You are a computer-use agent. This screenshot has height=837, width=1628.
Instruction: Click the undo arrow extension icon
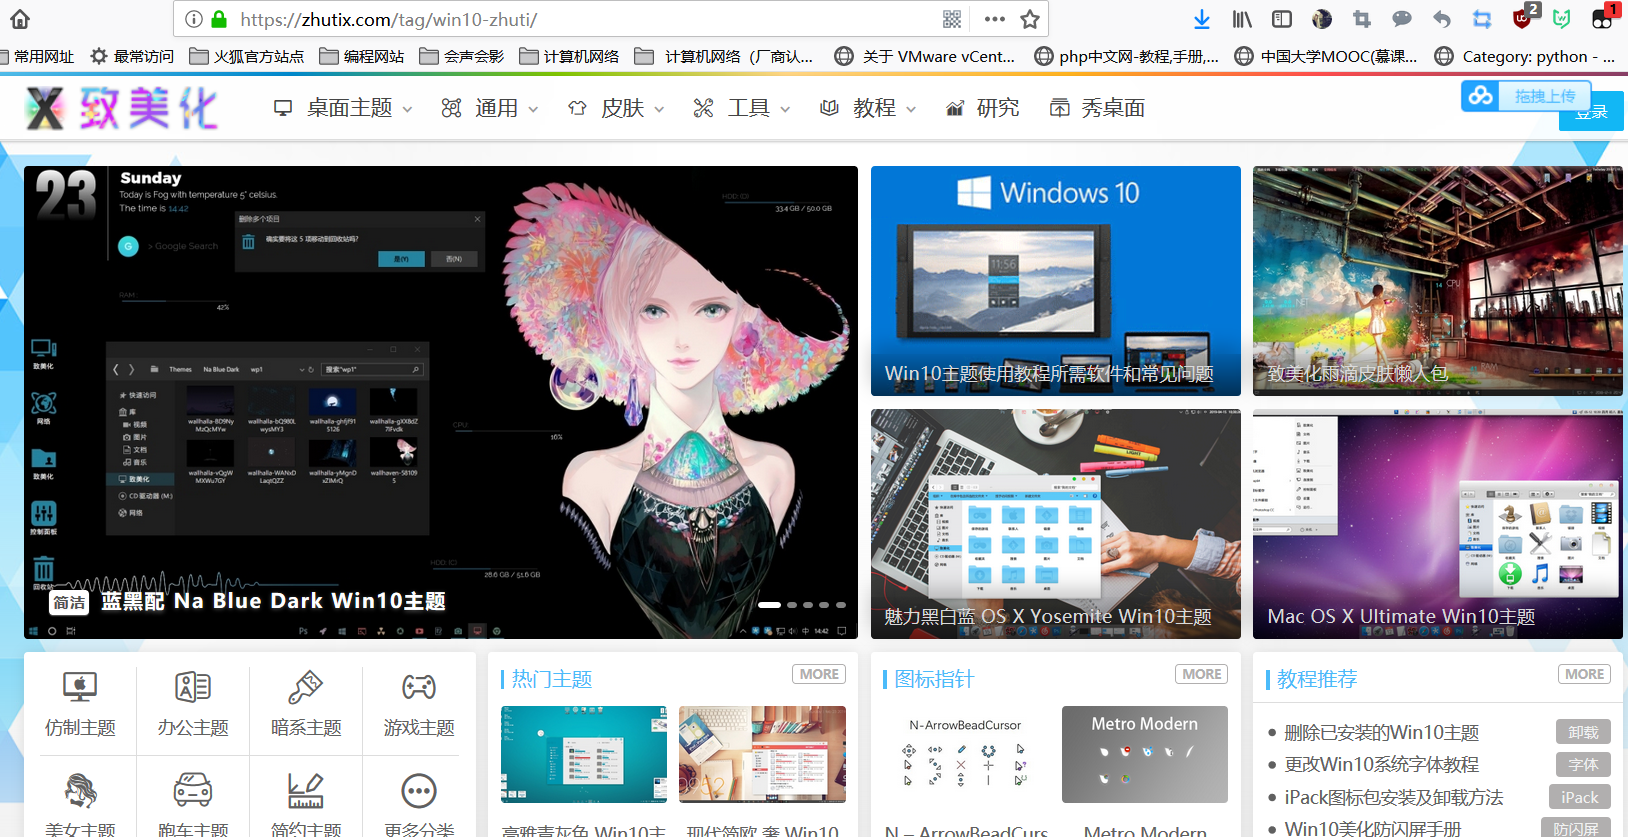point(1442,19)
